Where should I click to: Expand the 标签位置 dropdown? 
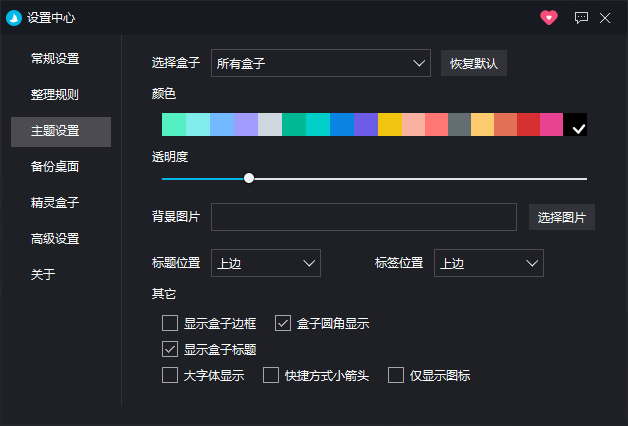[489, 263]
